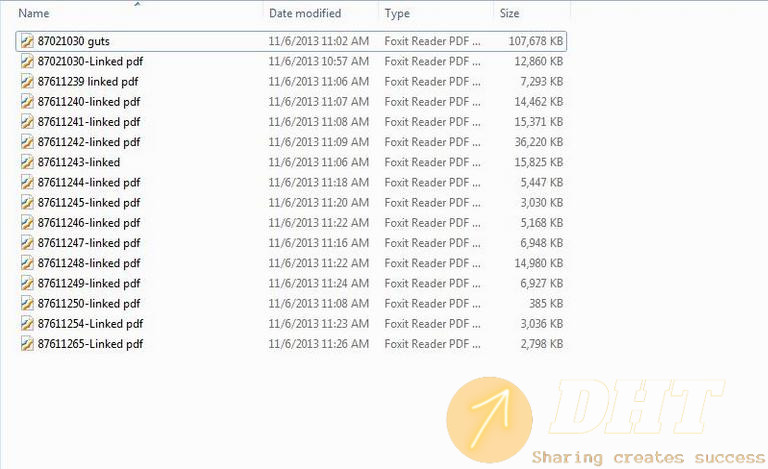Viewport: 768px width, 469px height.
Task: Click PDF icon beside 87611246-linked pdf
Action: click(27, 223)
